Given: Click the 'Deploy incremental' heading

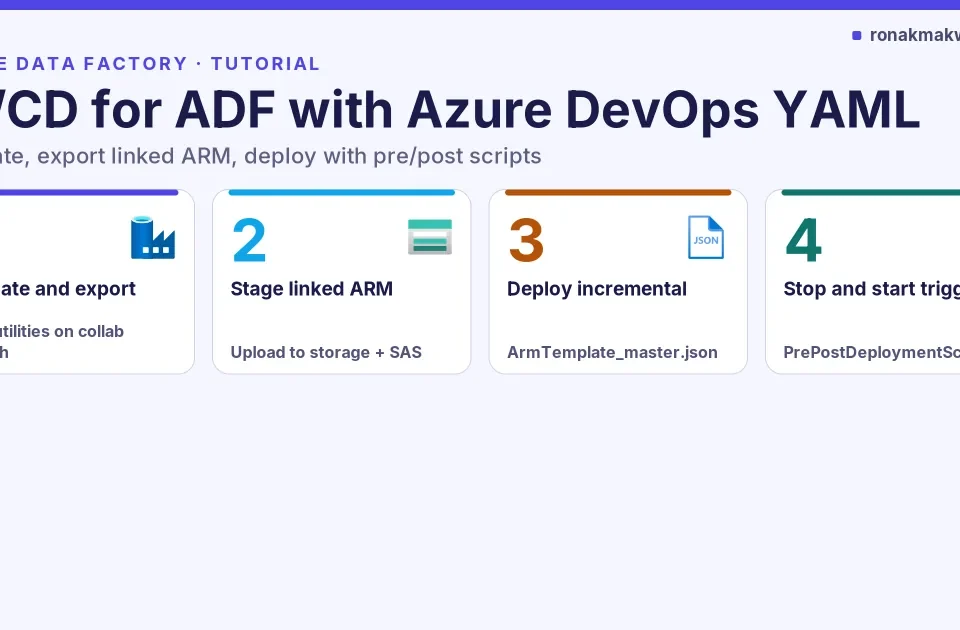Looking at the screenshot, I should tap(597, 288).
